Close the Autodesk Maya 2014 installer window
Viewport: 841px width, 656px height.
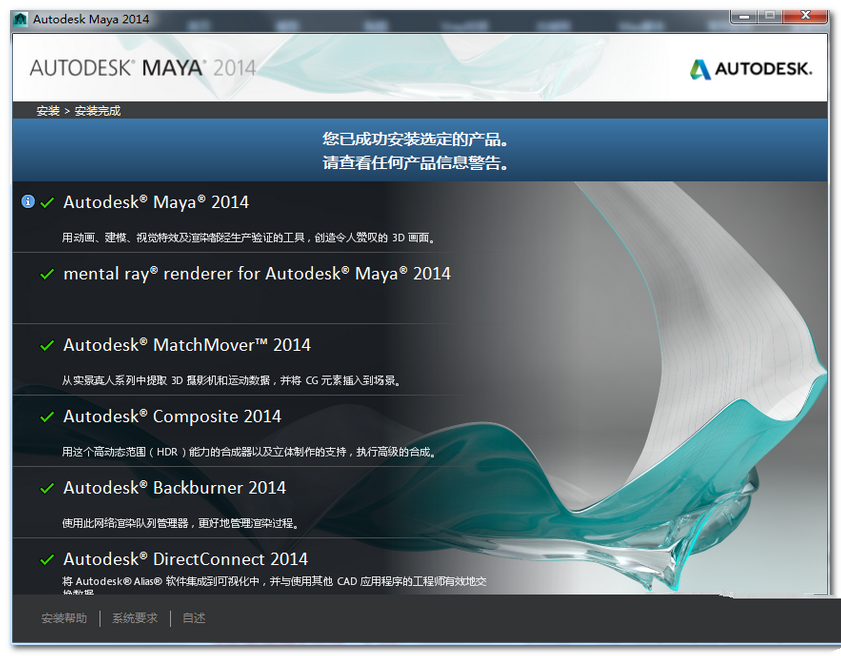coord(805,16)
